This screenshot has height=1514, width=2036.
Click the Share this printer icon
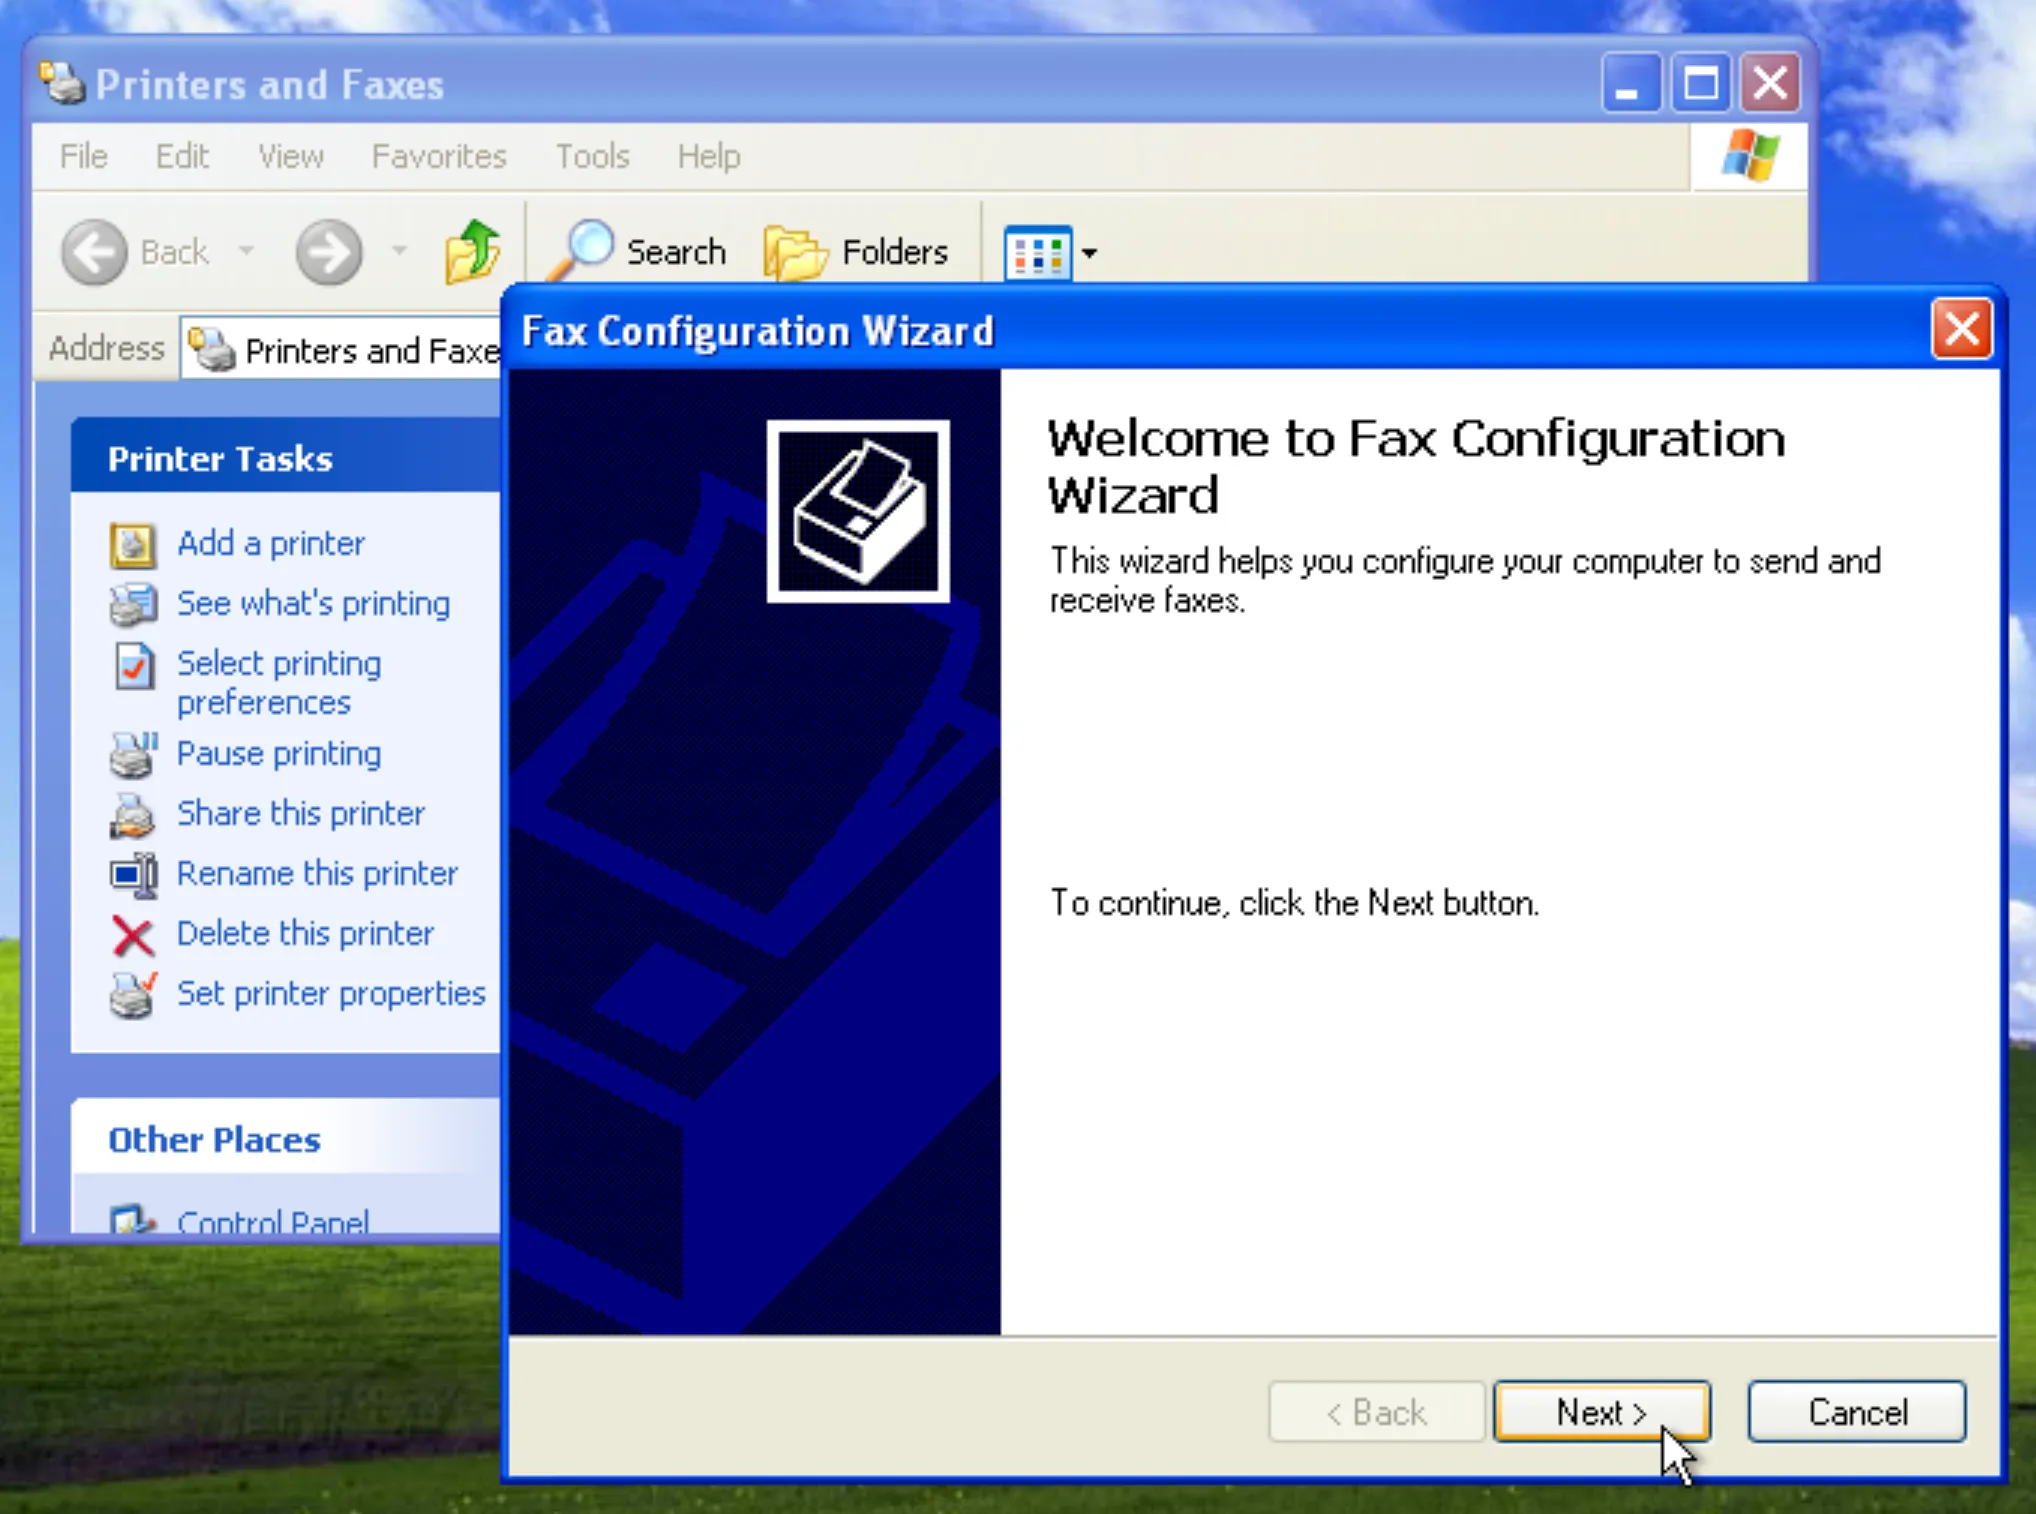tap(133, 816)
